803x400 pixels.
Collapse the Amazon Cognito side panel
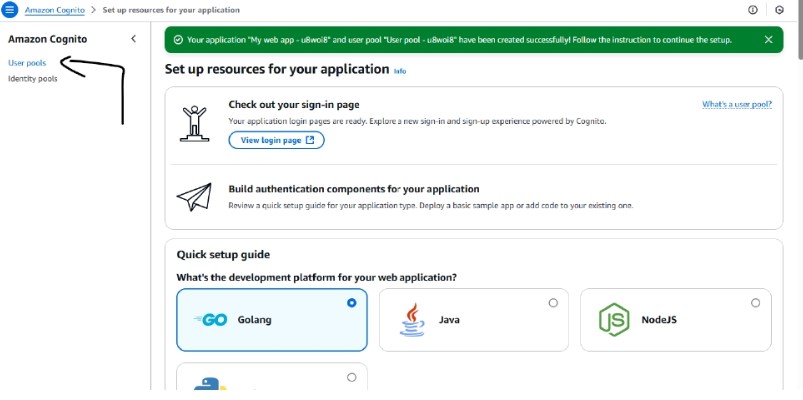[x=134, y=38]
